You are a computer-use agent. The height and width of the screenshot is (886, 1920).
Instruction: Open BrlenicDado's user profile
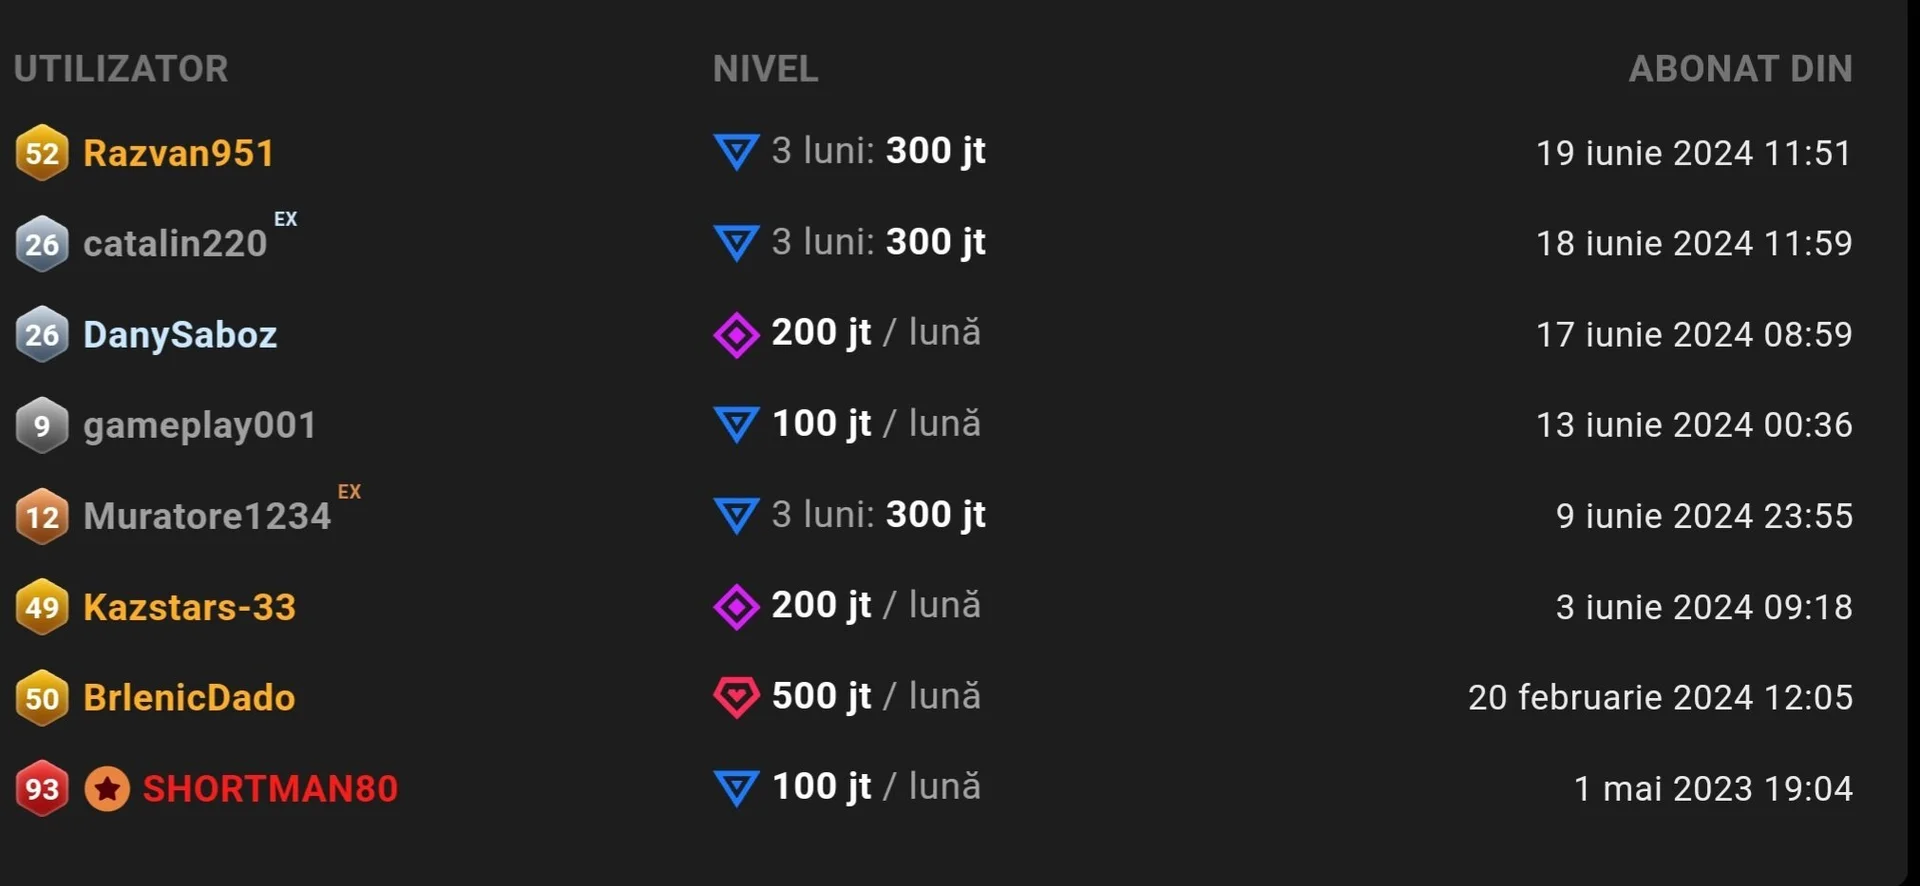pyautogui.click(x=189, y=698)
